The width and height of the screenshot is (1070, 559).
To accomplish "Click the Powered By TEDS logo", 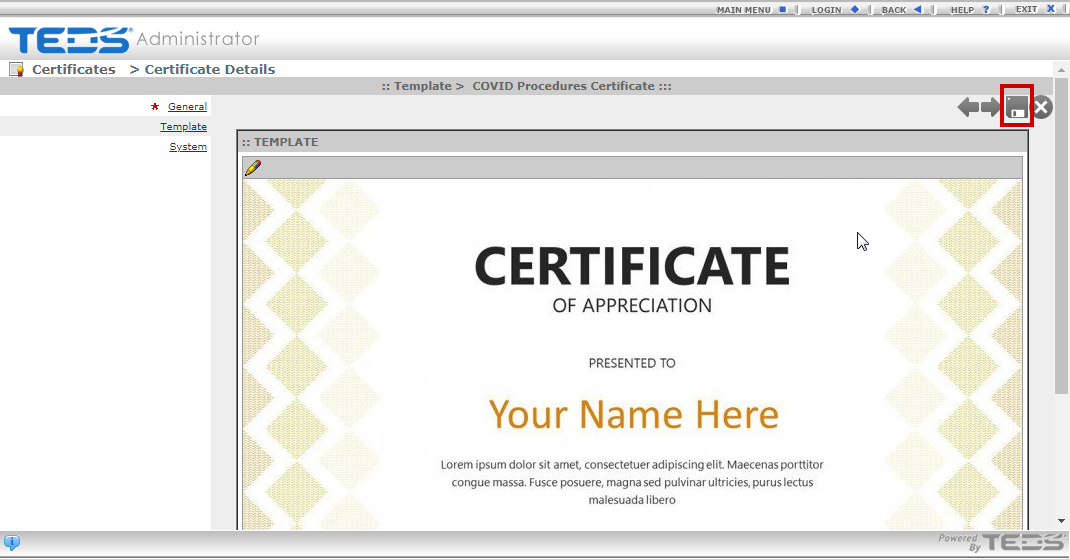I will 1001,542.
